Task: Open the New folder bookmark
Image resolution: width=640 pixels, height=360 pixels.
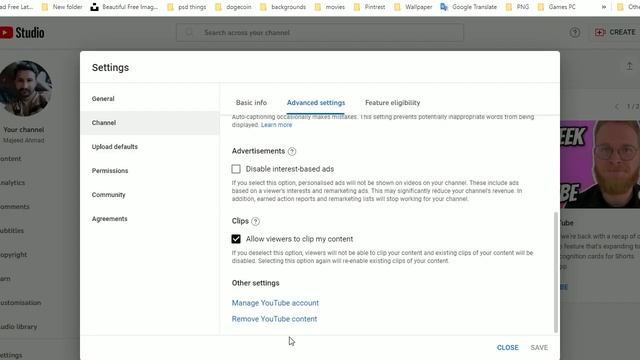Action: [62, 7]
